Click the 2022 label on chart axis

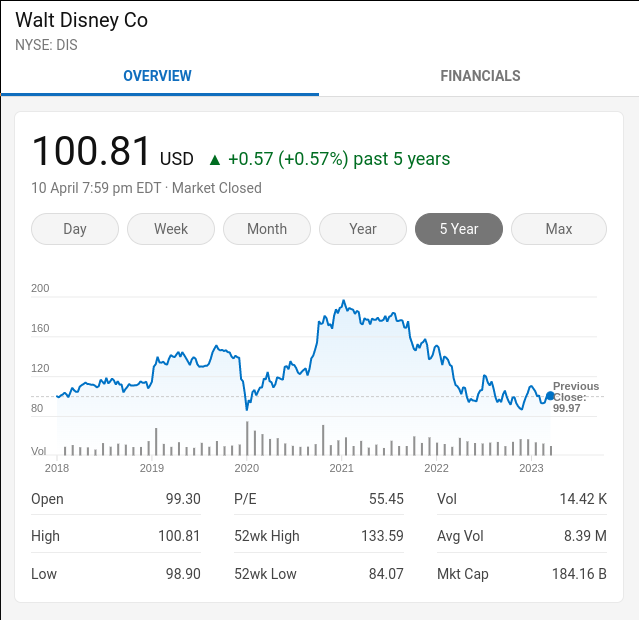pyautogui.click(x=436, y=468)
